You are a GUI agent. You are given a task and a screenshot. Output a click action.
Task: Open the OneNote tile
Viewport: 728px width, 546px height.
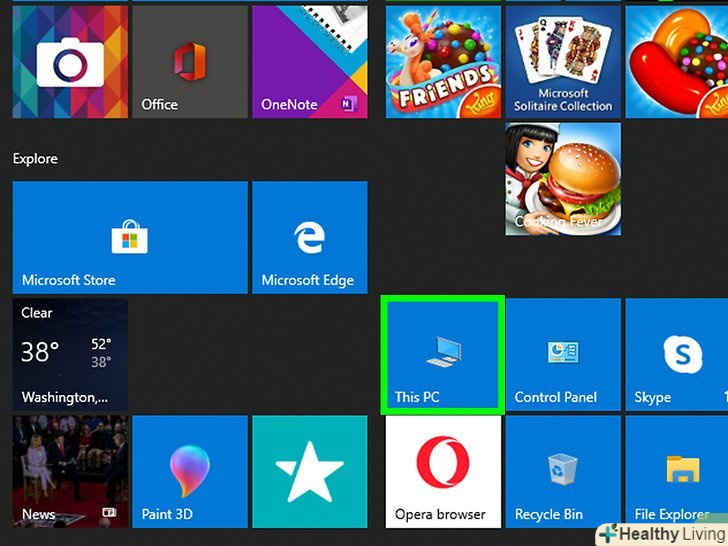[x=310, y=62]
